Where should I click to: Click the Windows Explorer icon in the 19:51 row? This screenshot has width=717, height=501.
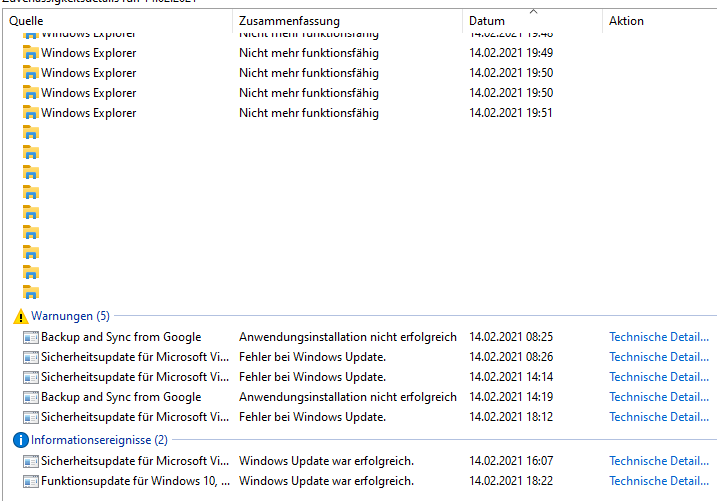point(31,113)
